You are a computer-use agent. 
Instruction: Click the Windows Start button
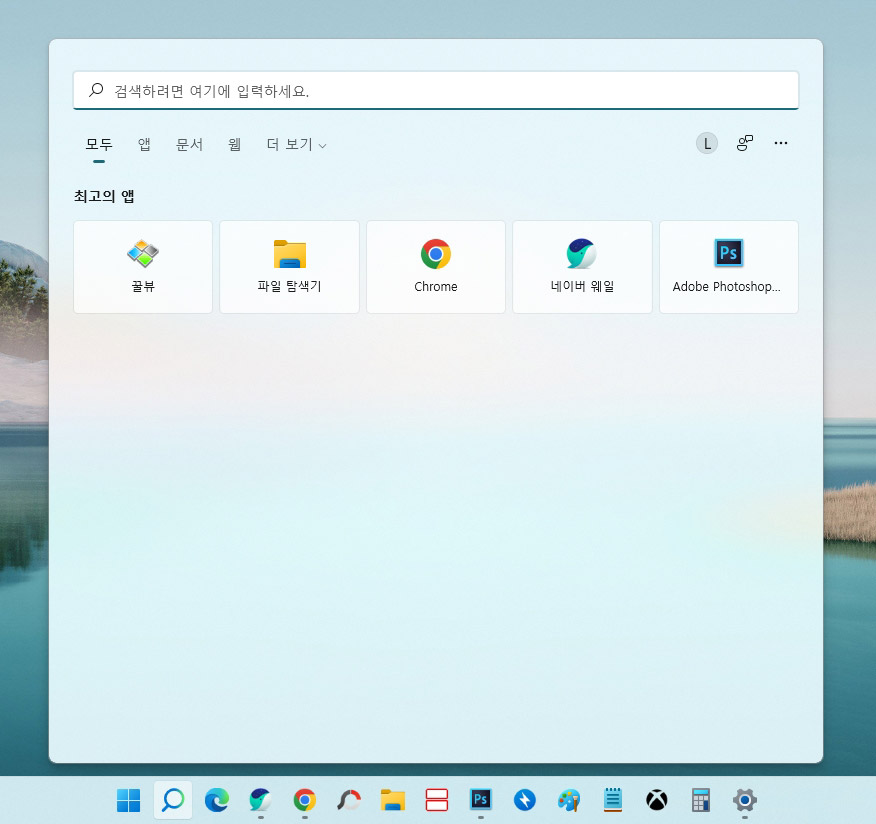tap(128, 800)
